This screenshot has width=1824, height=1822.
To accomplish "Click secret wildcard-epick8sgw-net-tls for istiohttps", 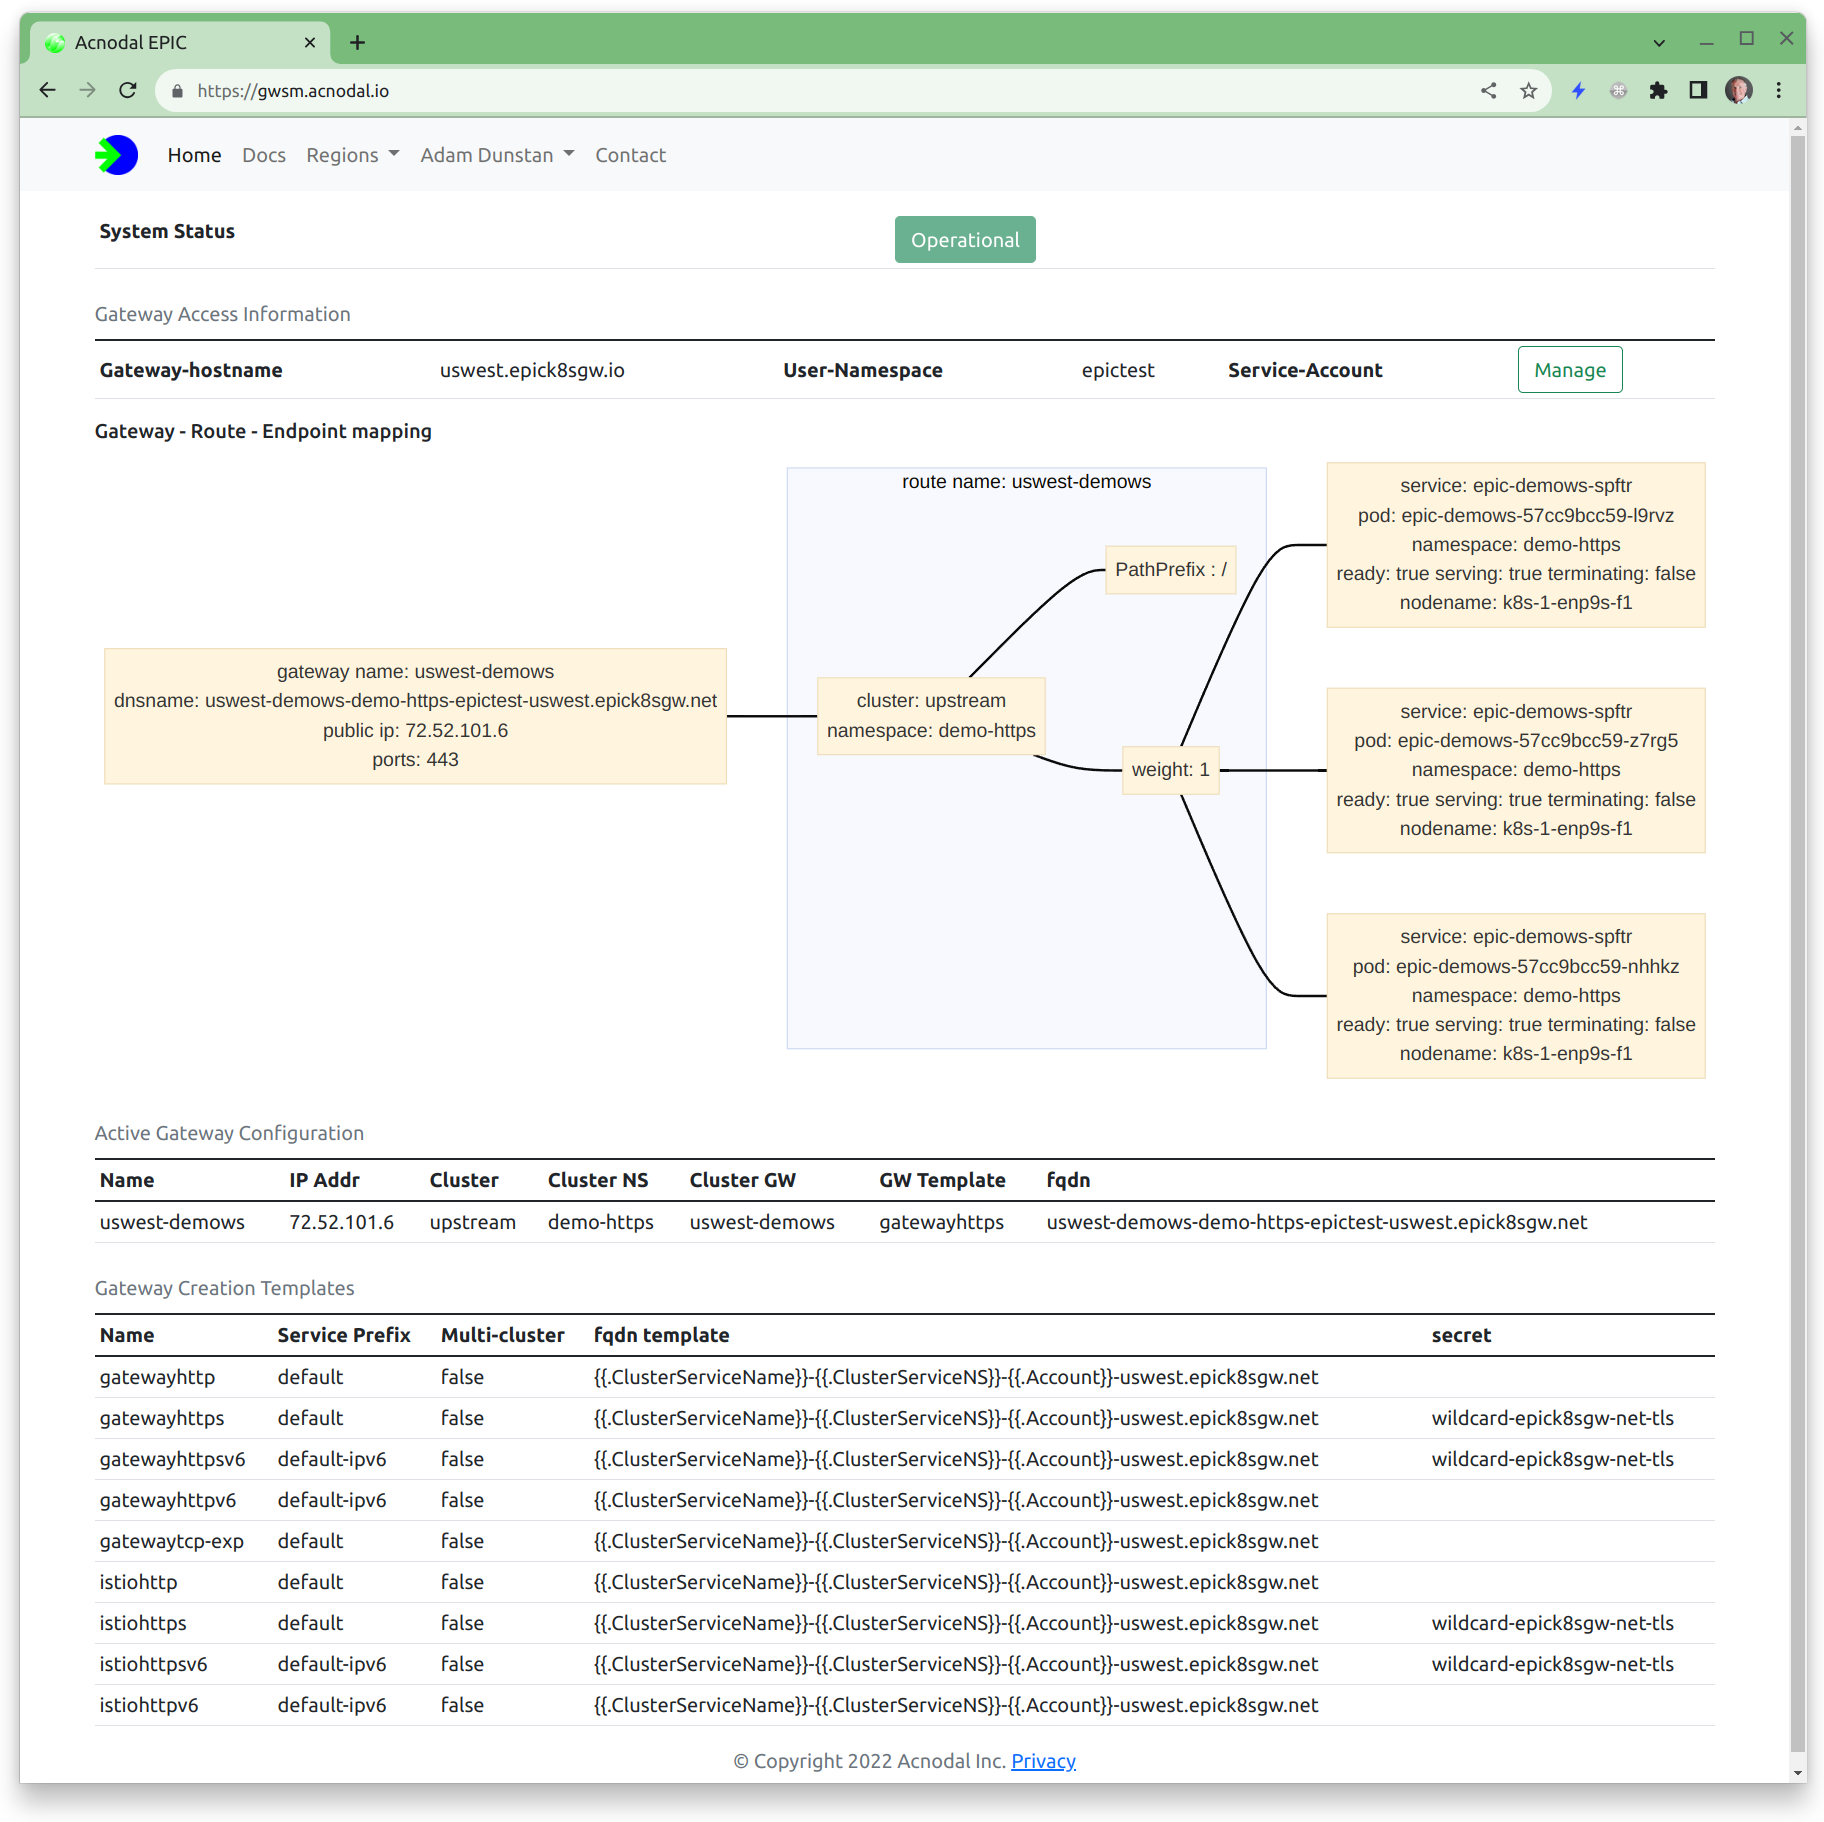I will click(1552, 1623).
